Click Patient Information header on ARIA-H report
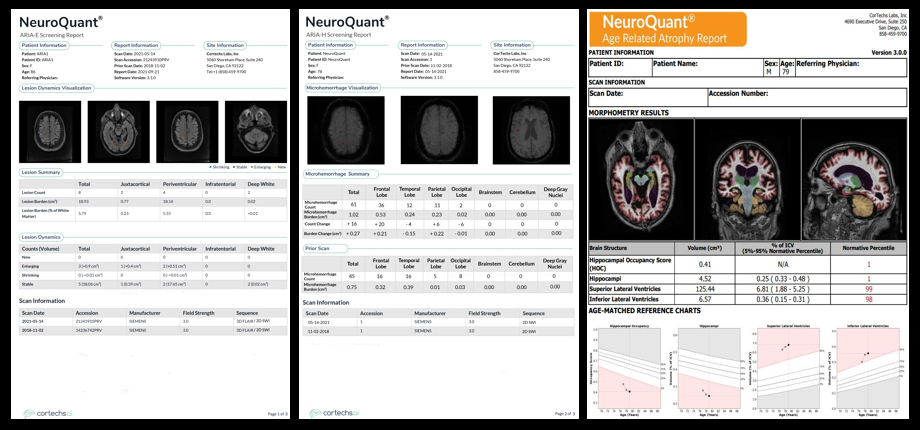The image size is (920, 430). 330,45
